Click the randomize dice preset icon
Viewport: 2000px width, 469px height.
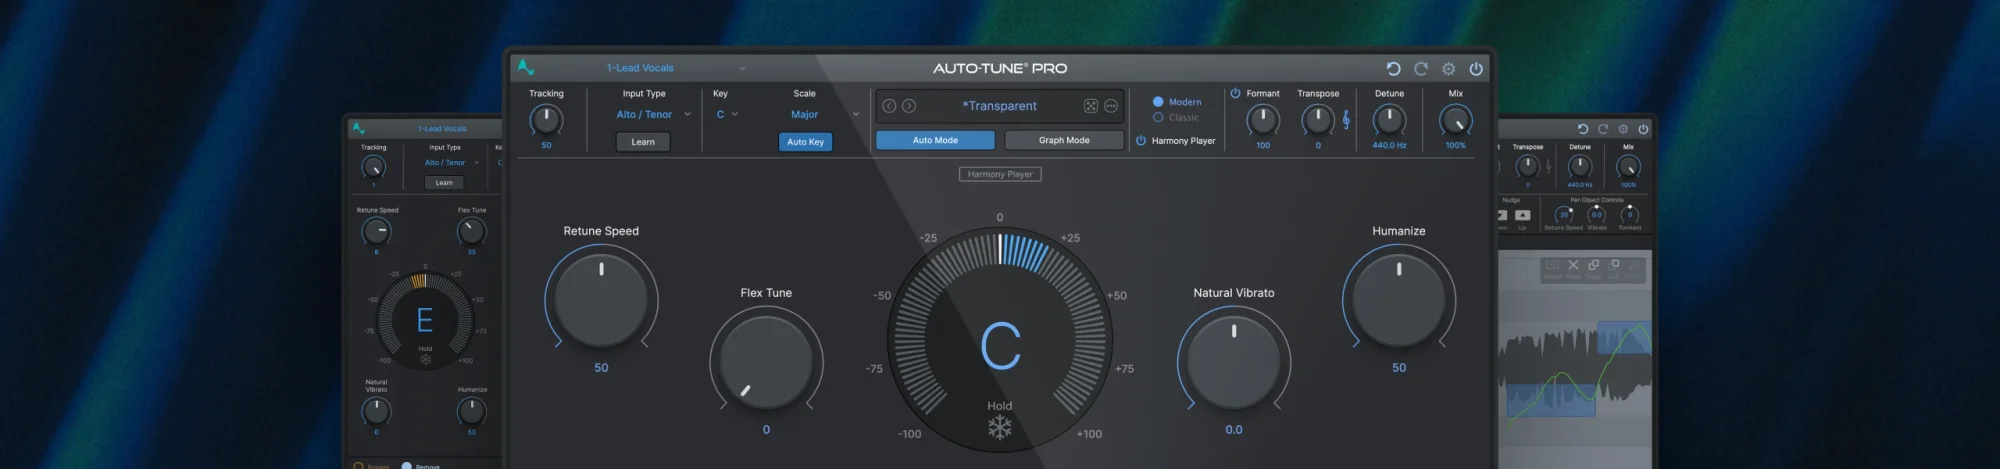[x=1091, y=106]
